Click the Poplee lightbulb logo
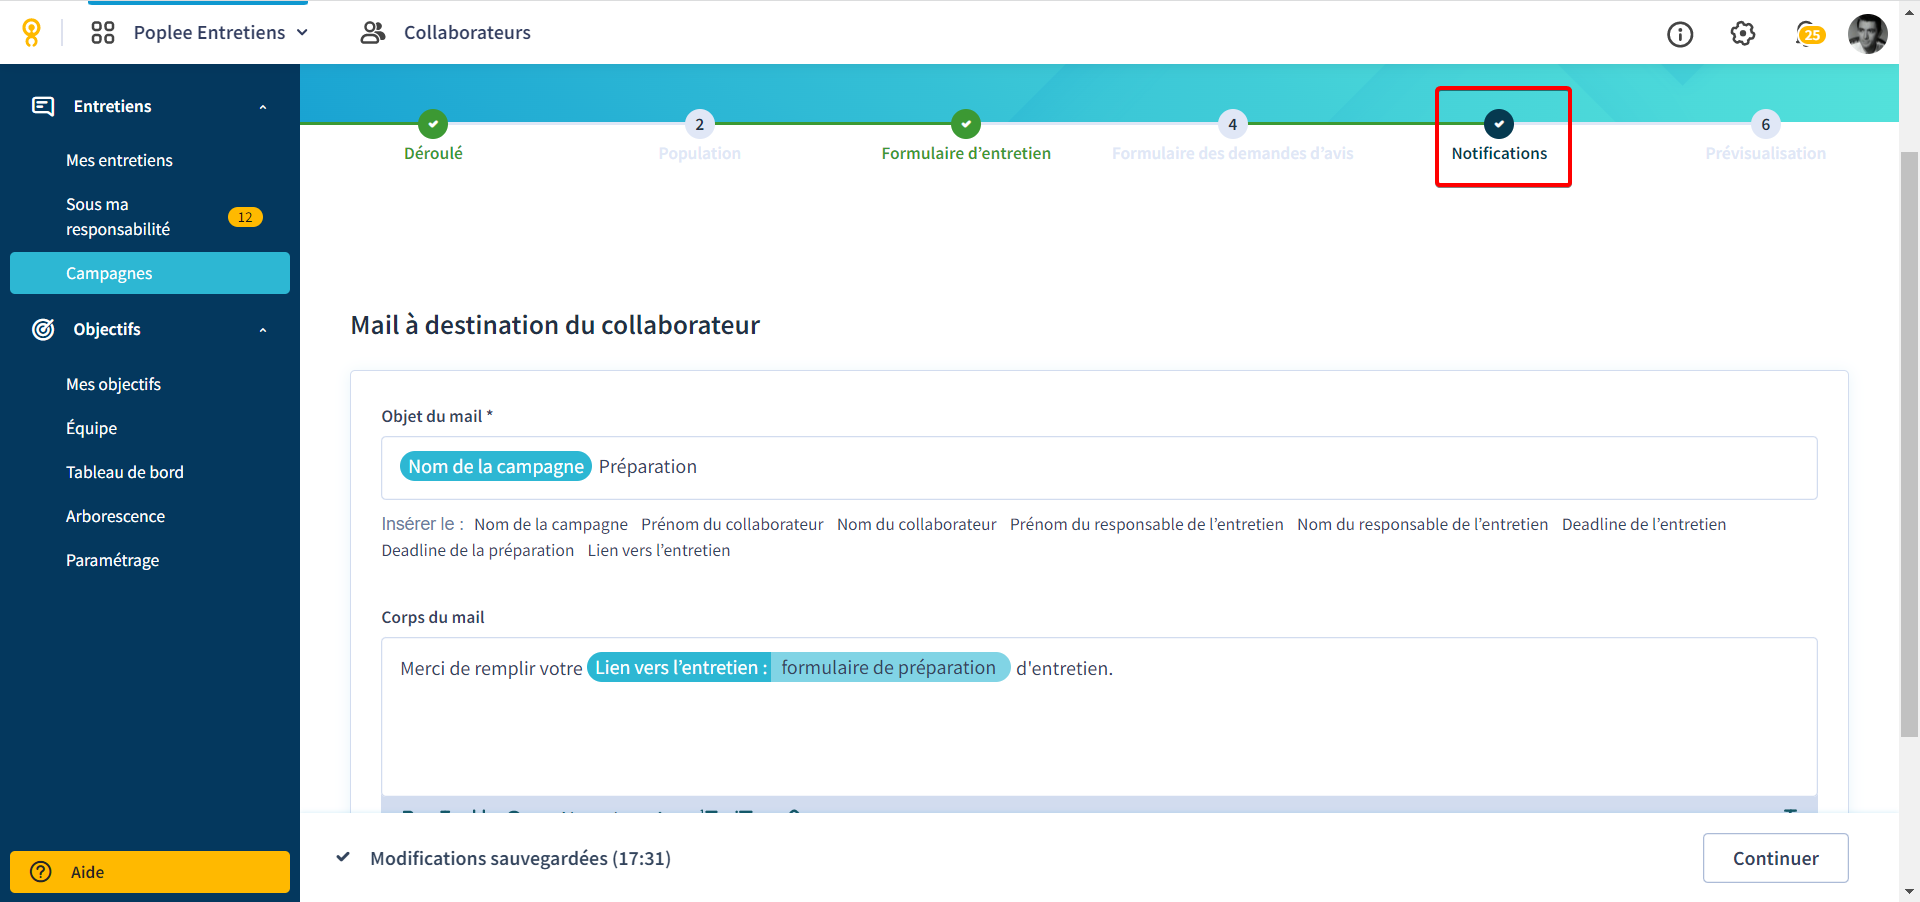The height and width of the screenshot is (902, 1920). pos(32,33)
